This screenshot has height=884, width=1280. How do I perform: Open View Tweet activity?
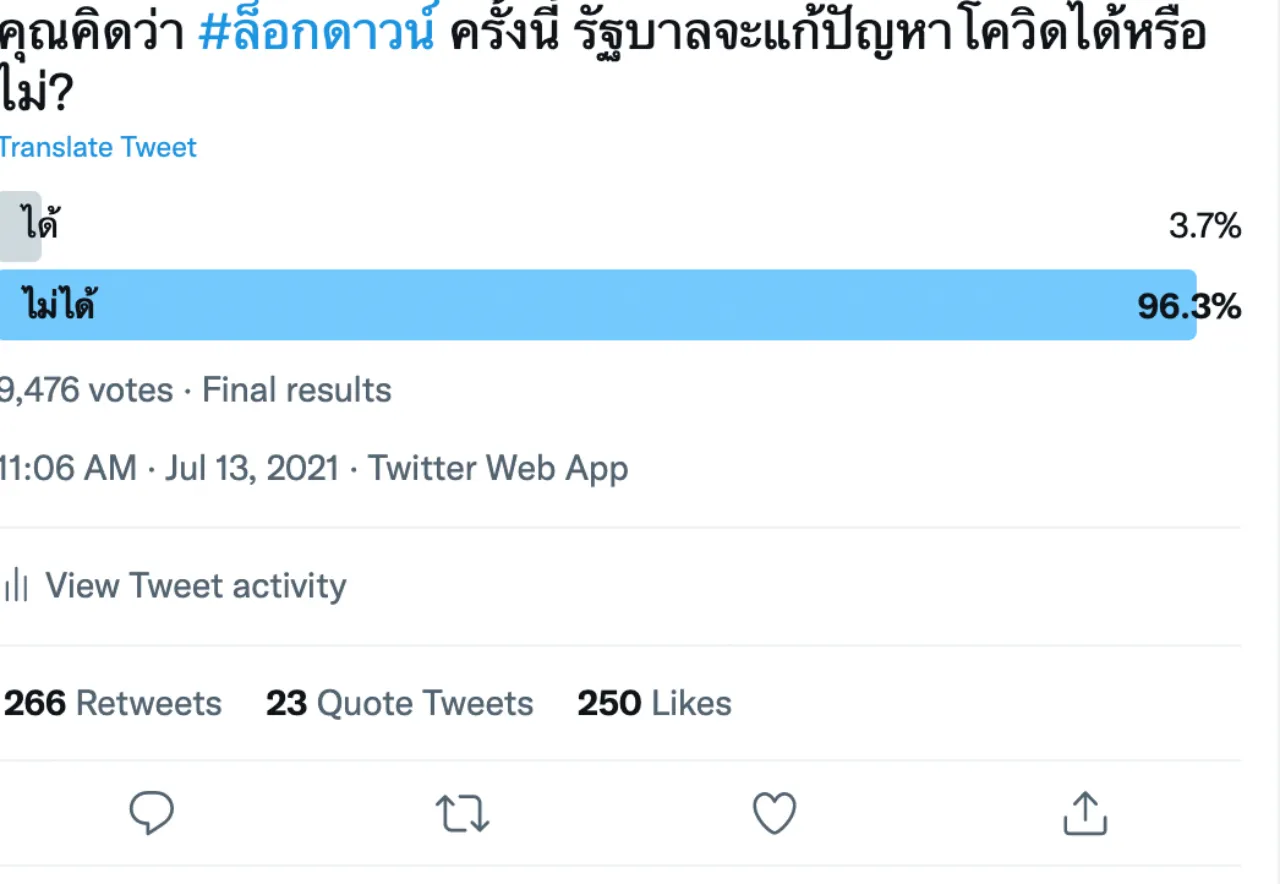tap(196, 586)
